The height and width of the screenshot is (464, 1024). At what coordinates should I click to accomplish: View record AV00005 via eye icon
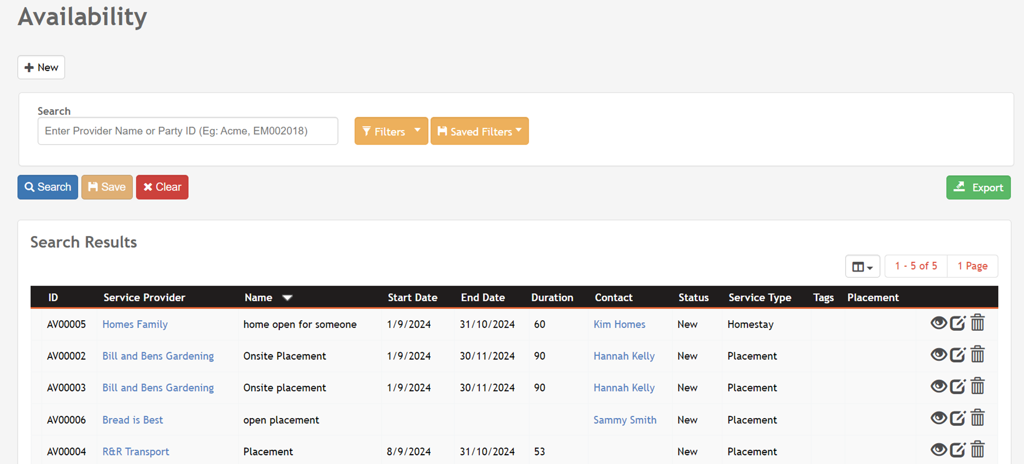(x=938, y=323)
